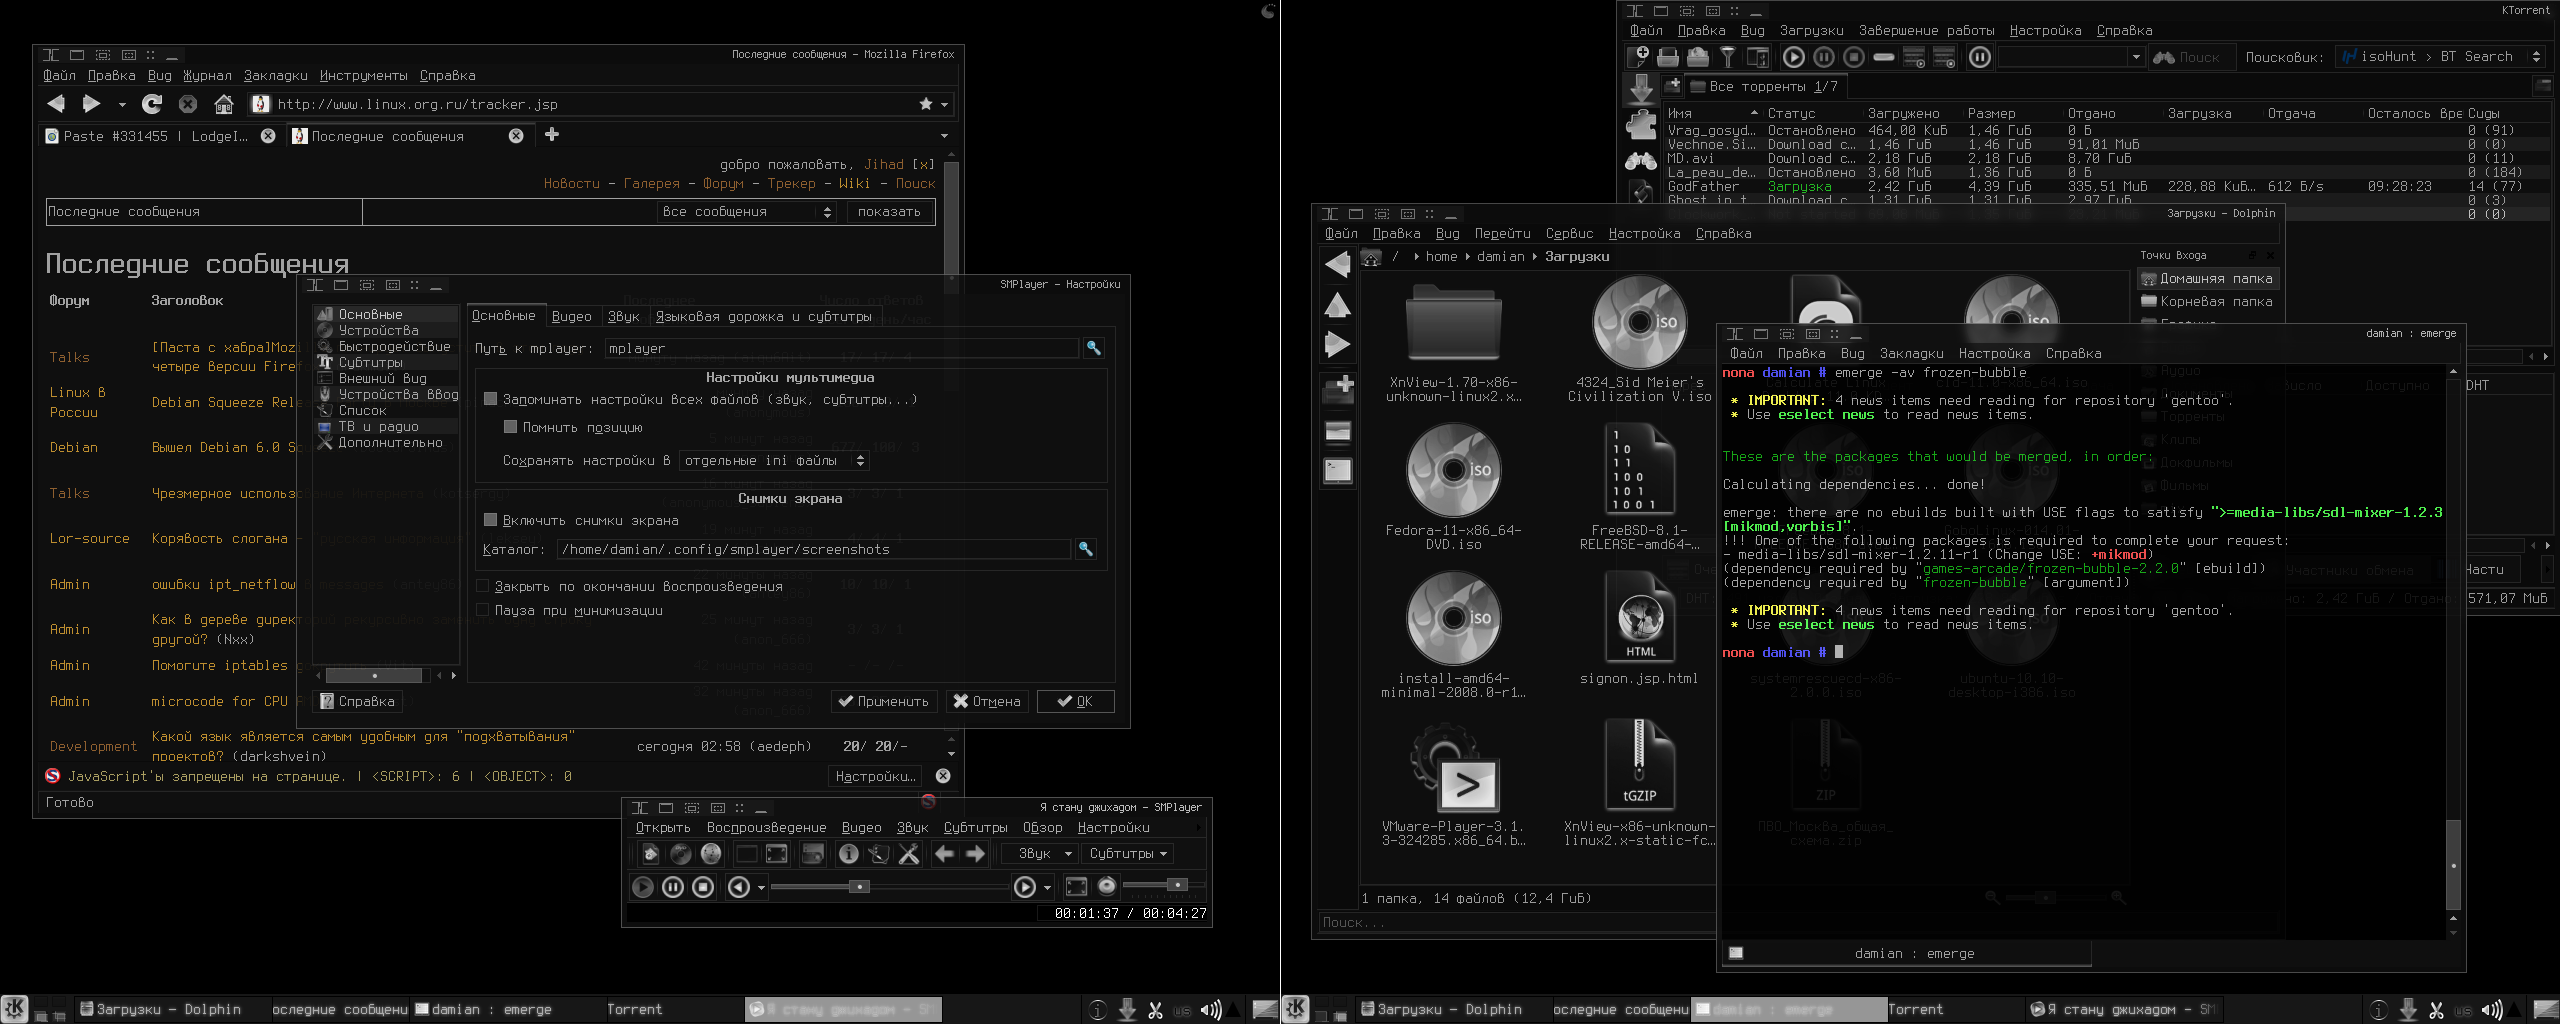Click the Firefox back navigation arrow
The width and height of the screenshot is (2560, 1024).
click(x=57, y=104)
